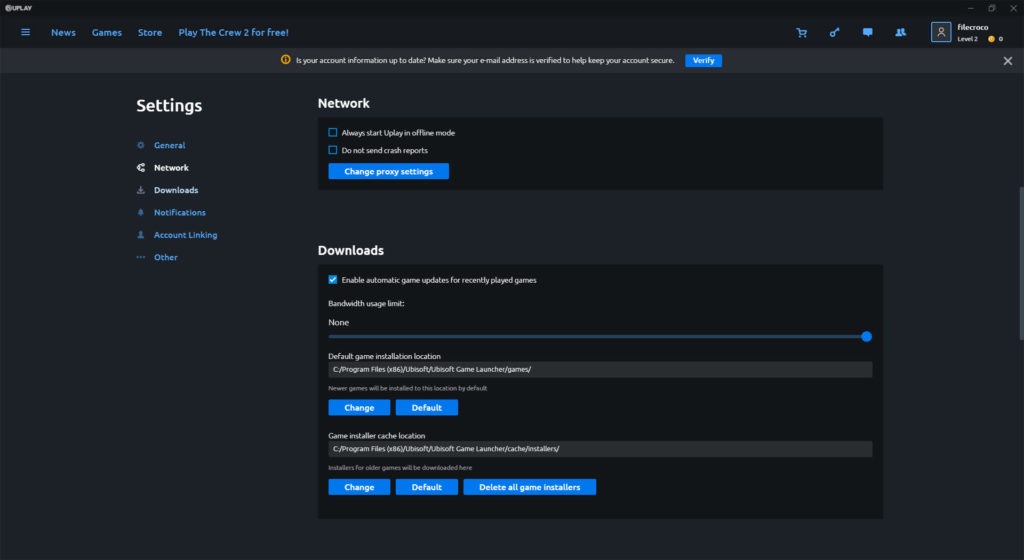Select Other settings section
This screenshot has width=1024, height=560.
(x=165, y=257)
